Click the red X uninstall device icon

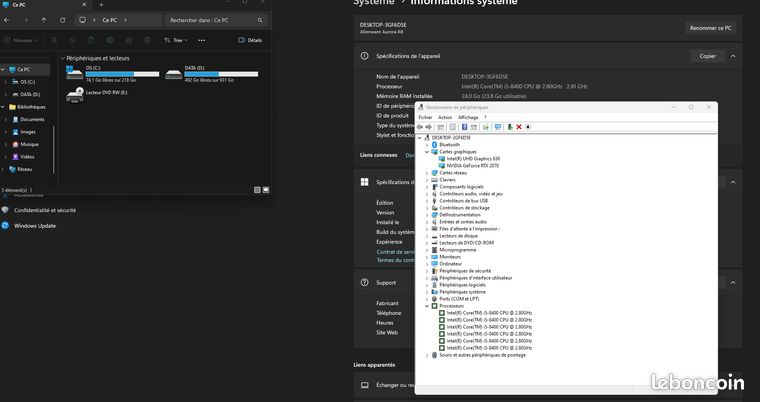(x=519, y=127)
